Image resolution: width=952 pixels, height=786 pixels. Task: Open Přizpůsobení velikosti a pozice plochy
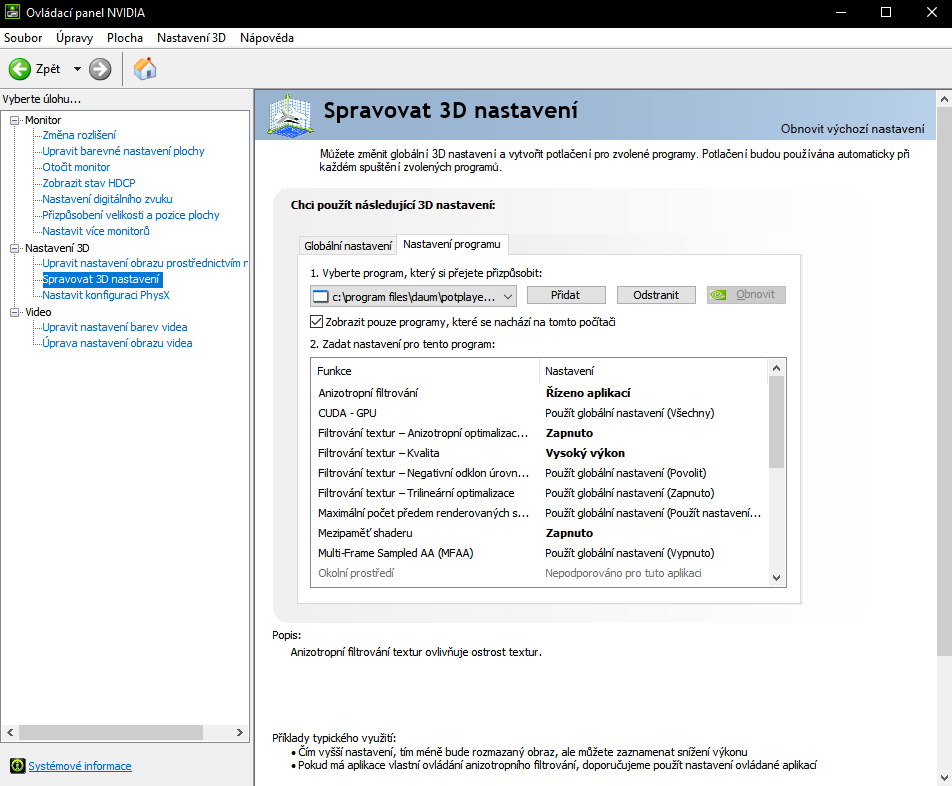(131, 215)
